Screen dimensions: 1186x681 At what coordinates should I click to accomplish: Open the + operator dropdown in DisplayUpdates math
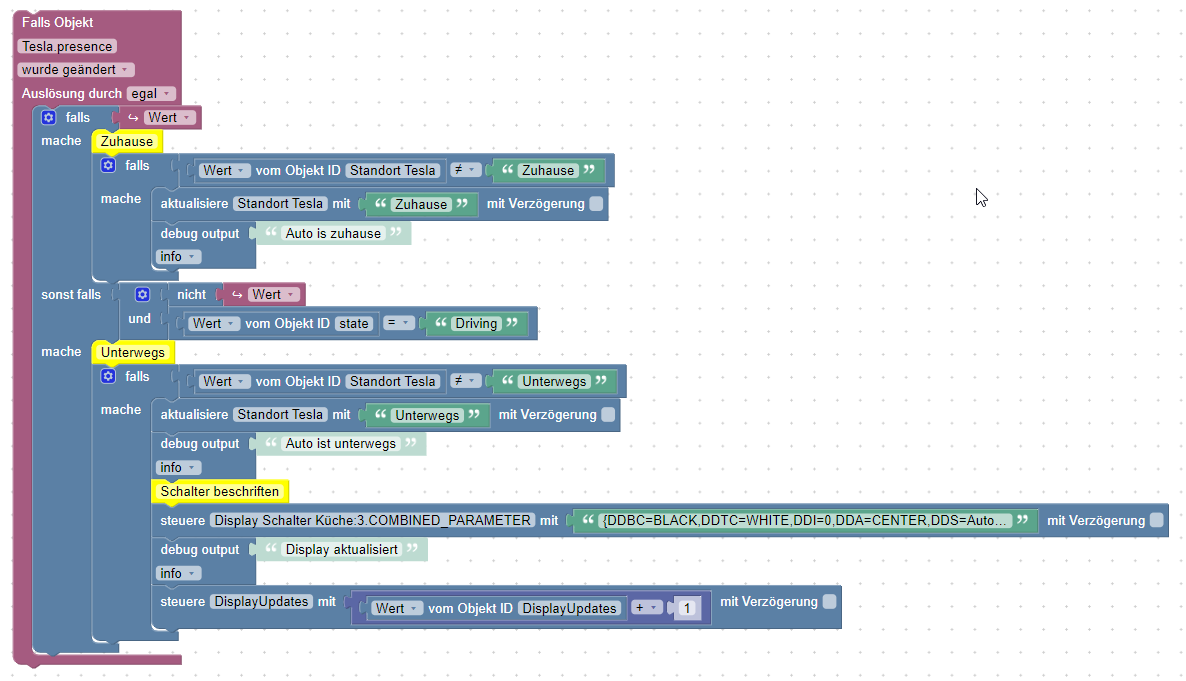[x=647, y=608]
